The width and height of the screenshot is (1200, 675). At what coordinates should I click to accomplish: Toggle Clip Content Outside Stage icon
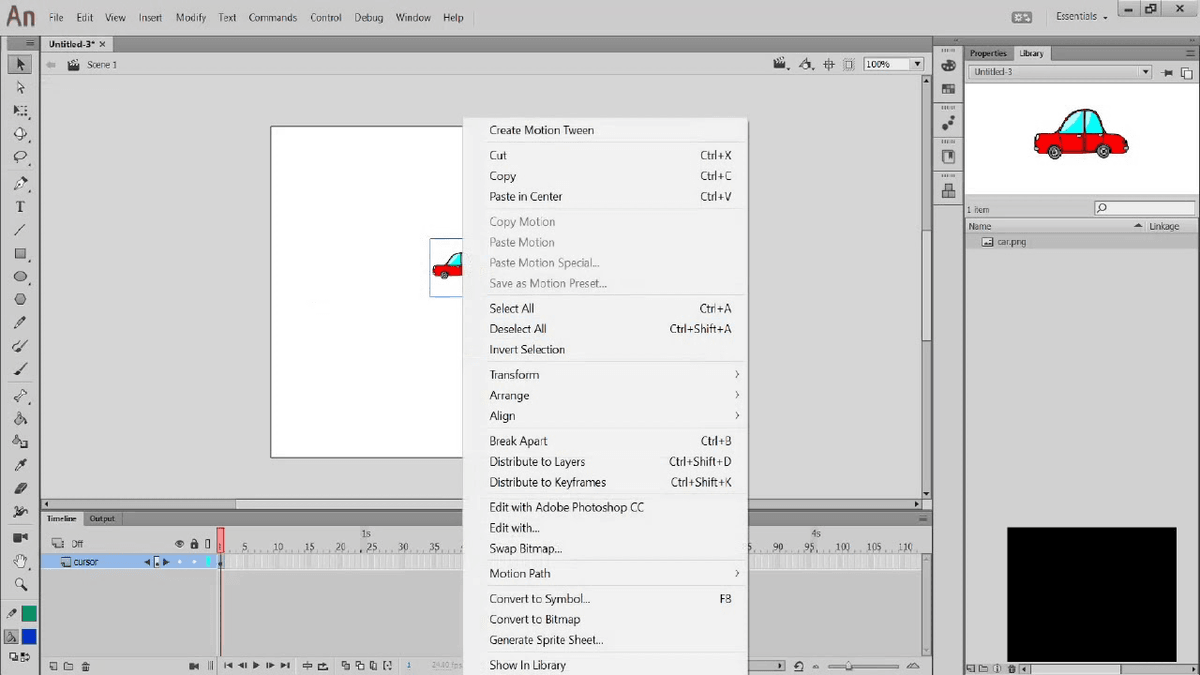848,64
